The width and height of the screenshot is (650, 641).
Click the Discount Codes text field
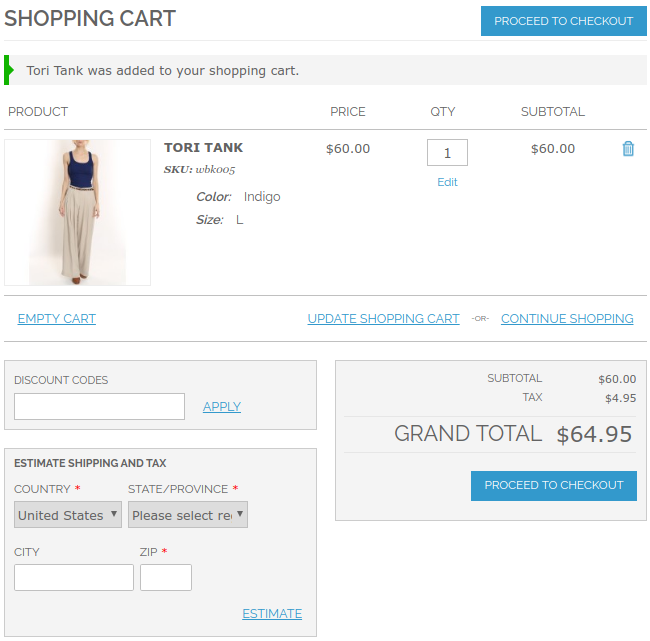pos(99,406)
